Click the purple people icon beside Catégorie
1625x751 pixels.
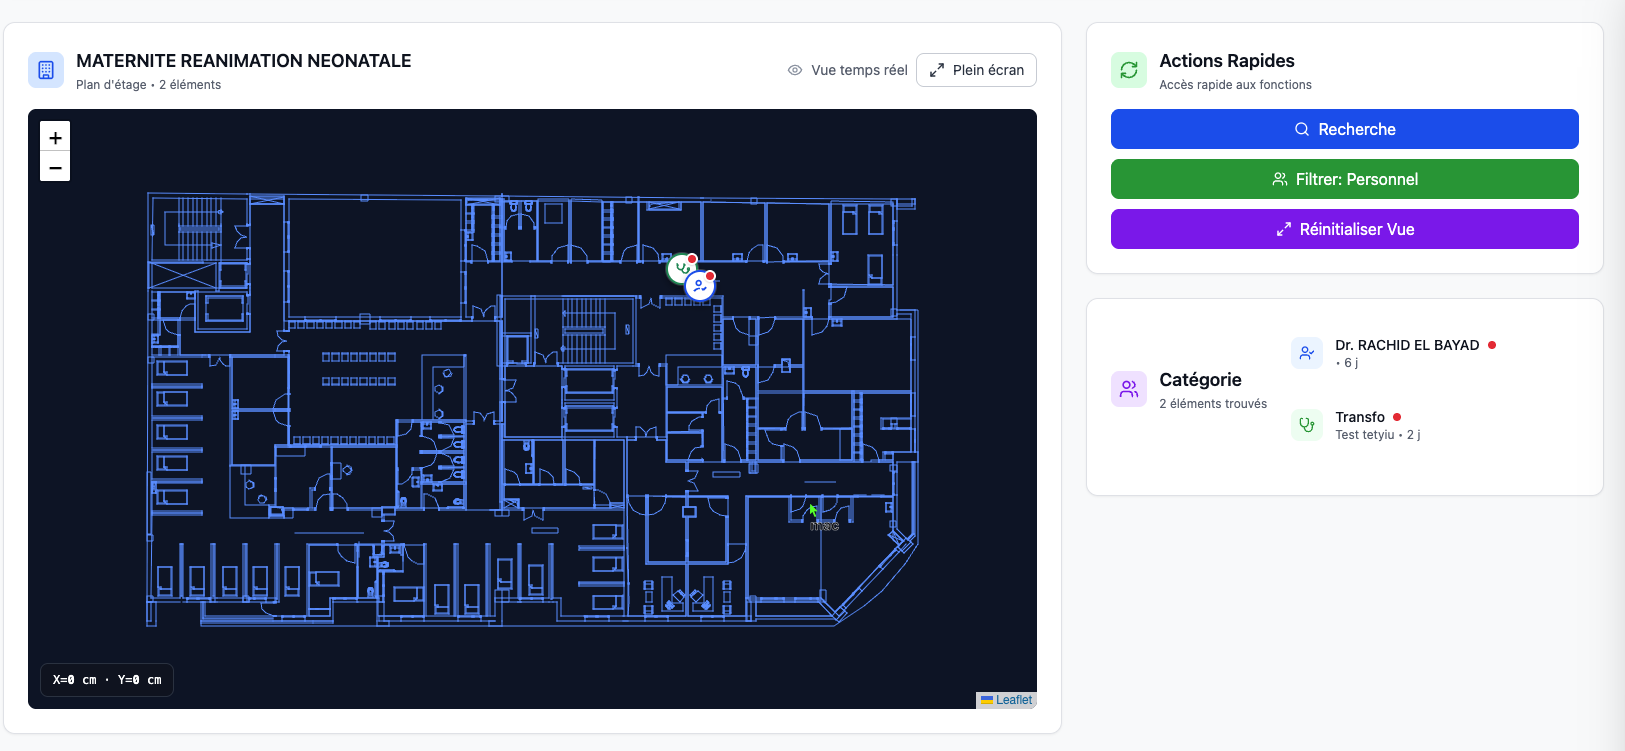(1129, 389)
